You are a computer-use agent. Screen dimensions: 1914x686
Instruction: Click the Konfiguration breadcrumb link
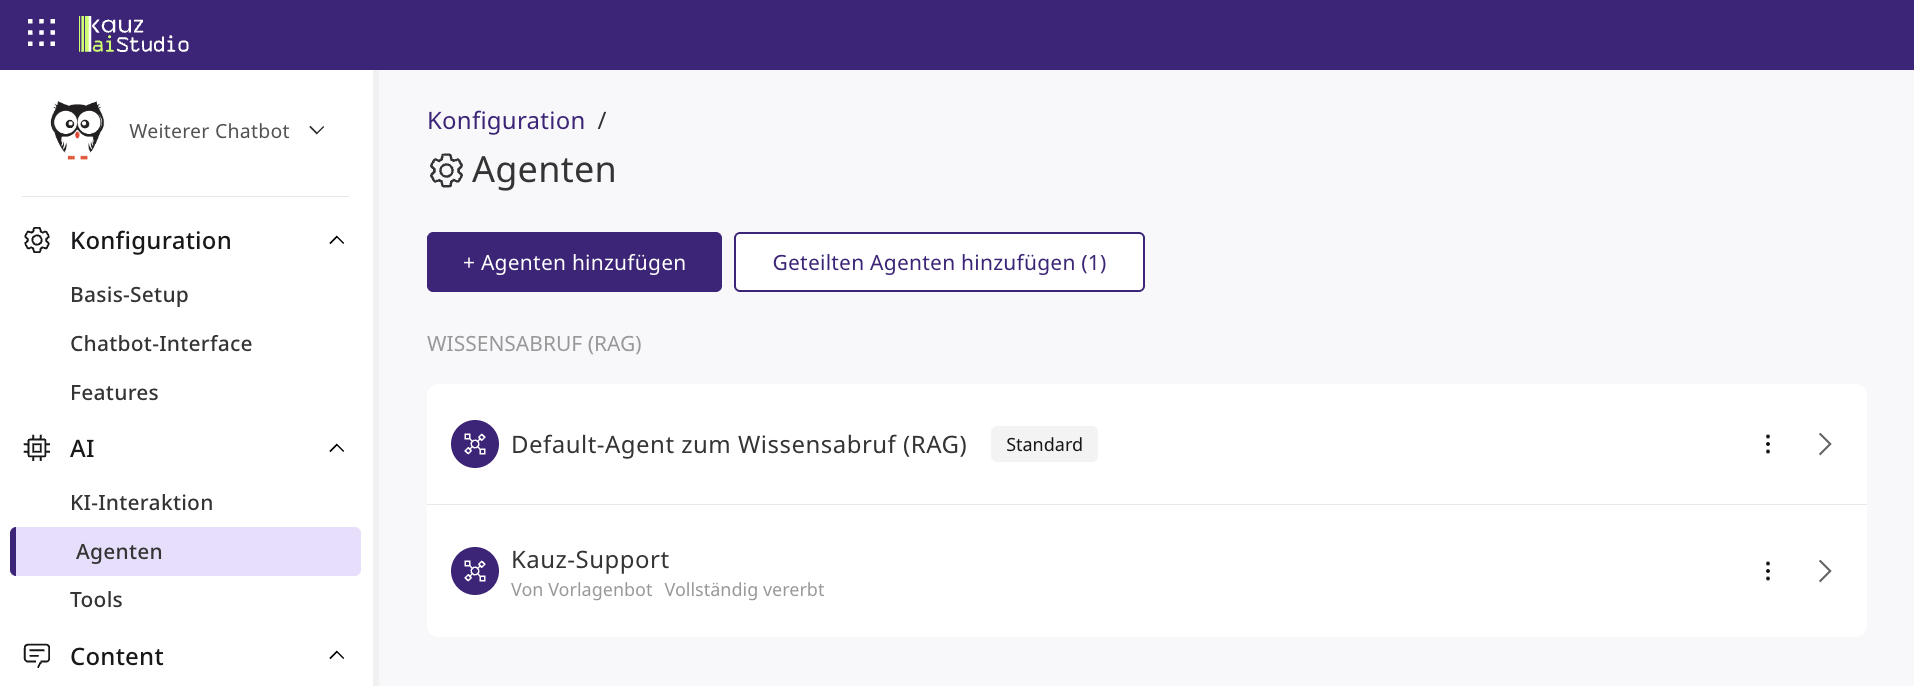coord(506,120)
